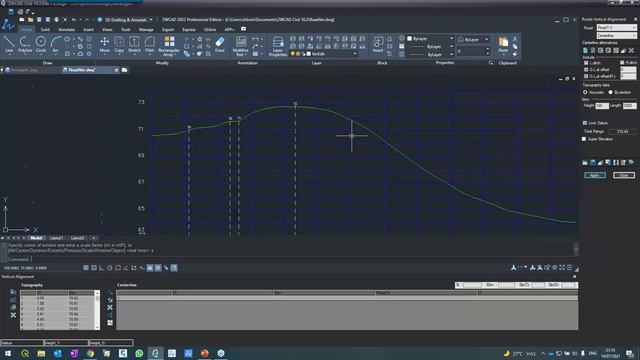
Task: Click the Total Range value field
Action: (622, 131)
